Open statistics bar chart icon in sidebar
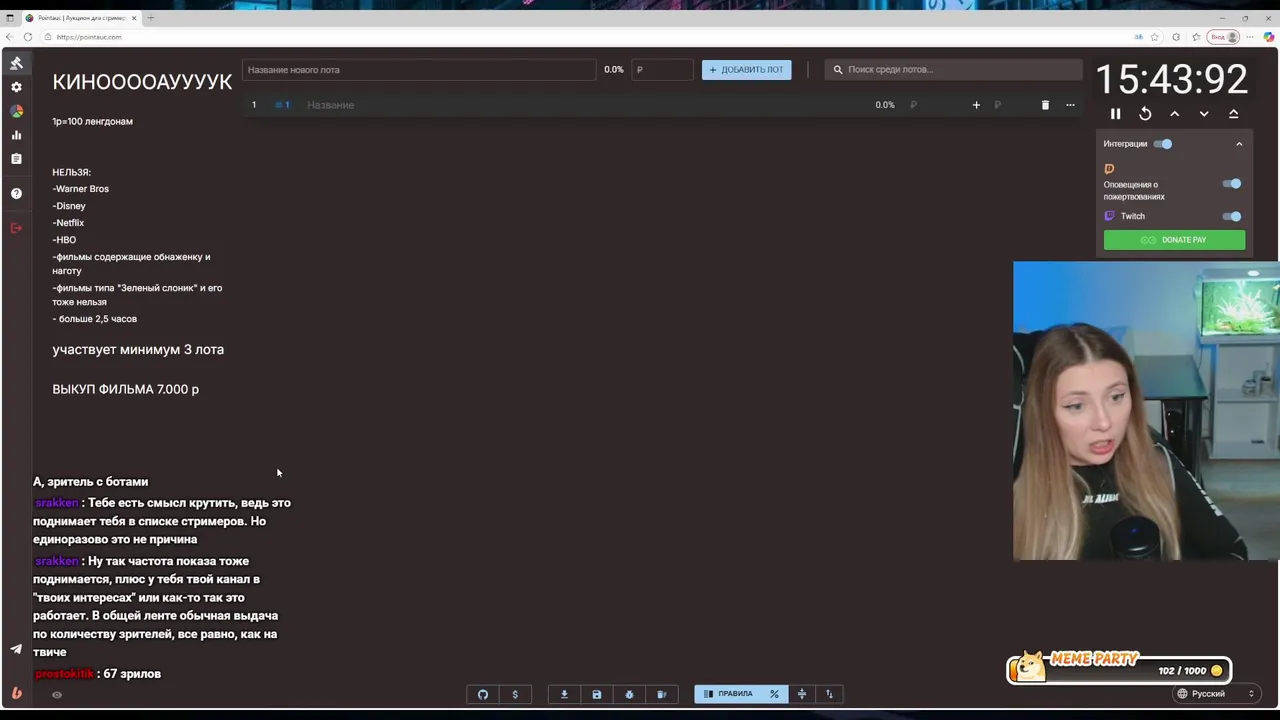Viewport: 1280px width, 720px height. pyautogui.click(x=16, y=135)
